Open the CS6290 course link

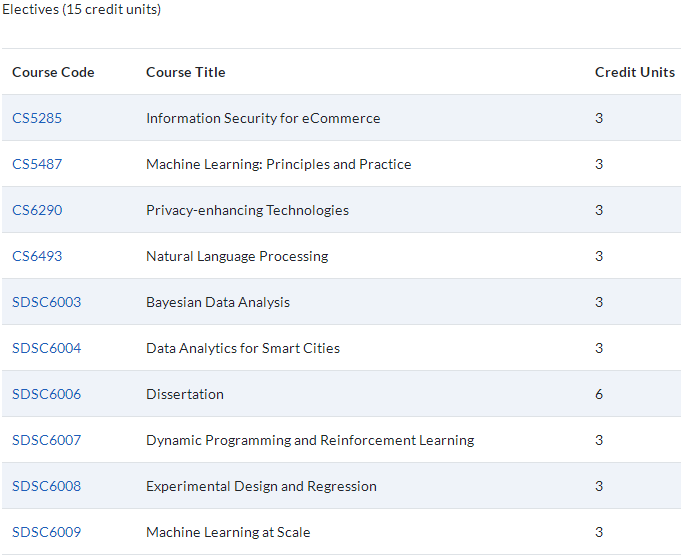37,210
